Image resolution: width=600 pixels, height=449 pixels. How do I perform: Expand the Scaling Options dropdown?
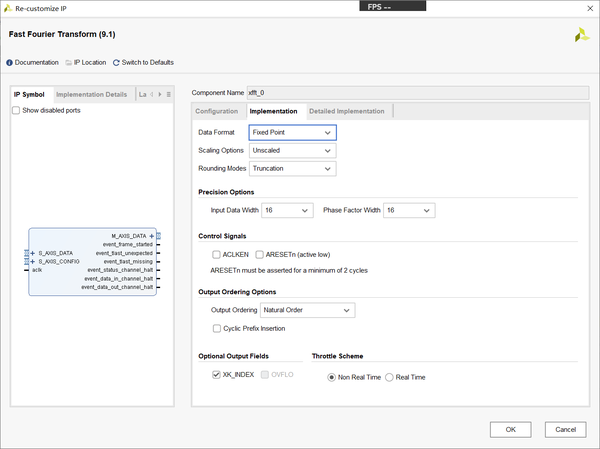pyautogui.click(x=291, y=150)
